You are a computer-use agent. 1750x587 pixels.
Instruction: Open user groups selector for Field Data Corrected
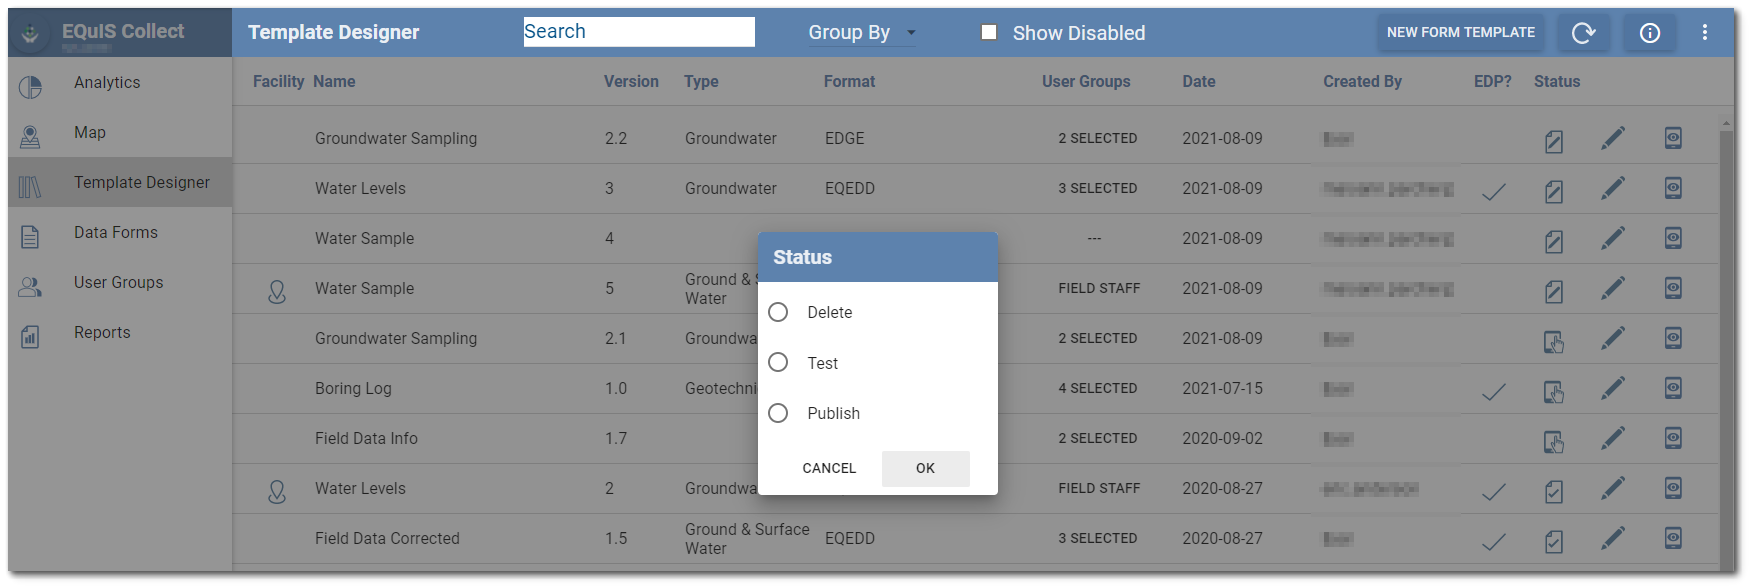click(x=1097, y=539)
